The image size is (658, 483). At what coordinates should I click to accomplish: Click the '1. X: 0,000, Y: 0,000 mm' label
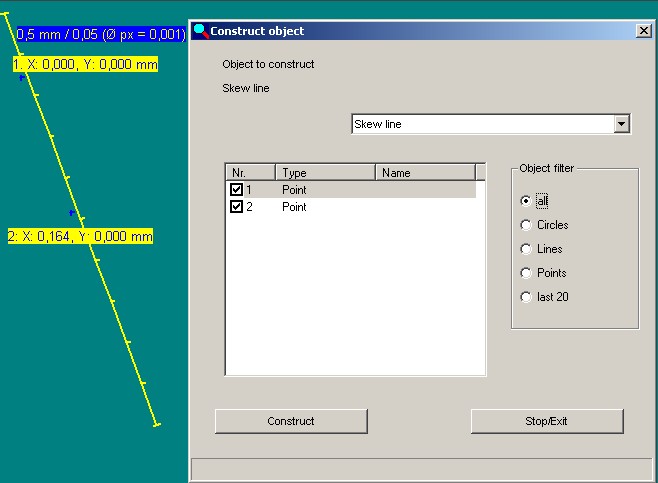pyautogui.click(x=85, y=64)
